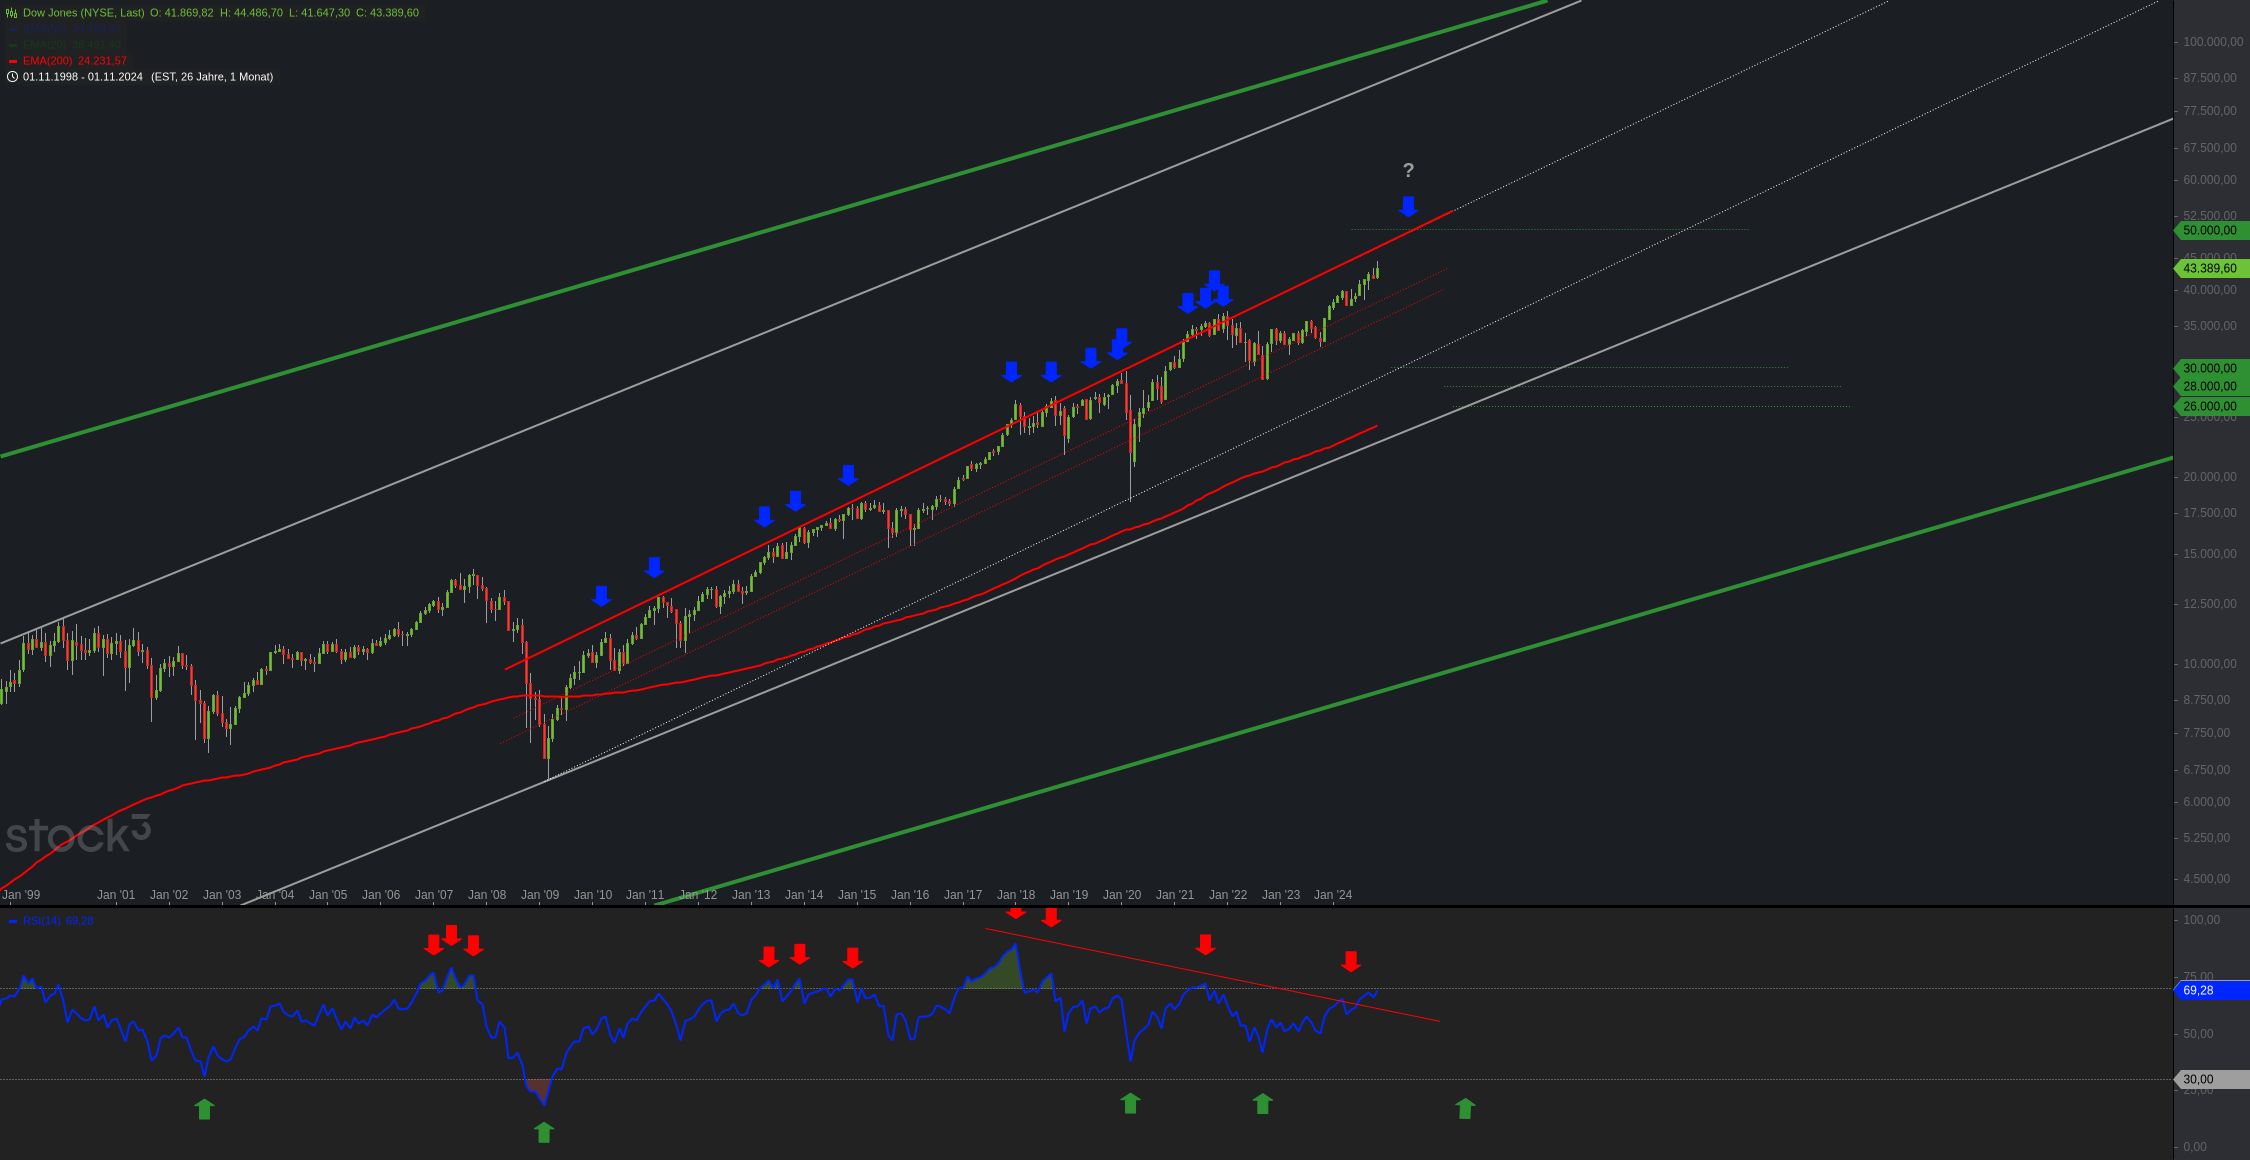Click the gray question mark annotation
The height and width of the screenshot is (1160, 2250).
(x=1408, y=171)
